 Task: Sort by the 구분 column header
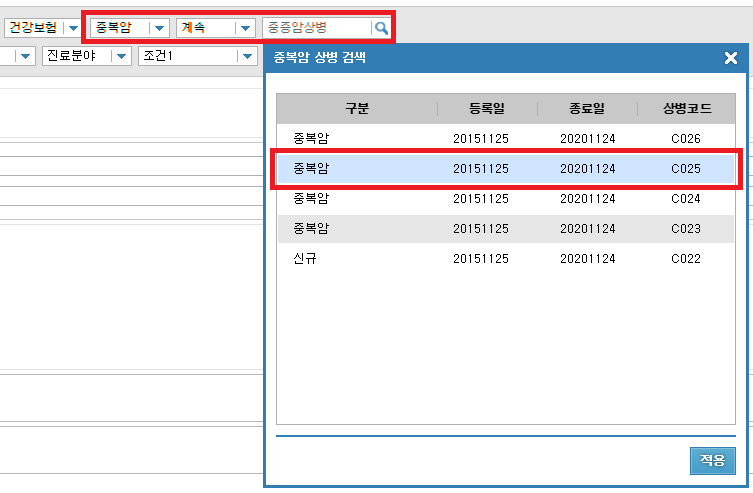[x=357, y=109]
